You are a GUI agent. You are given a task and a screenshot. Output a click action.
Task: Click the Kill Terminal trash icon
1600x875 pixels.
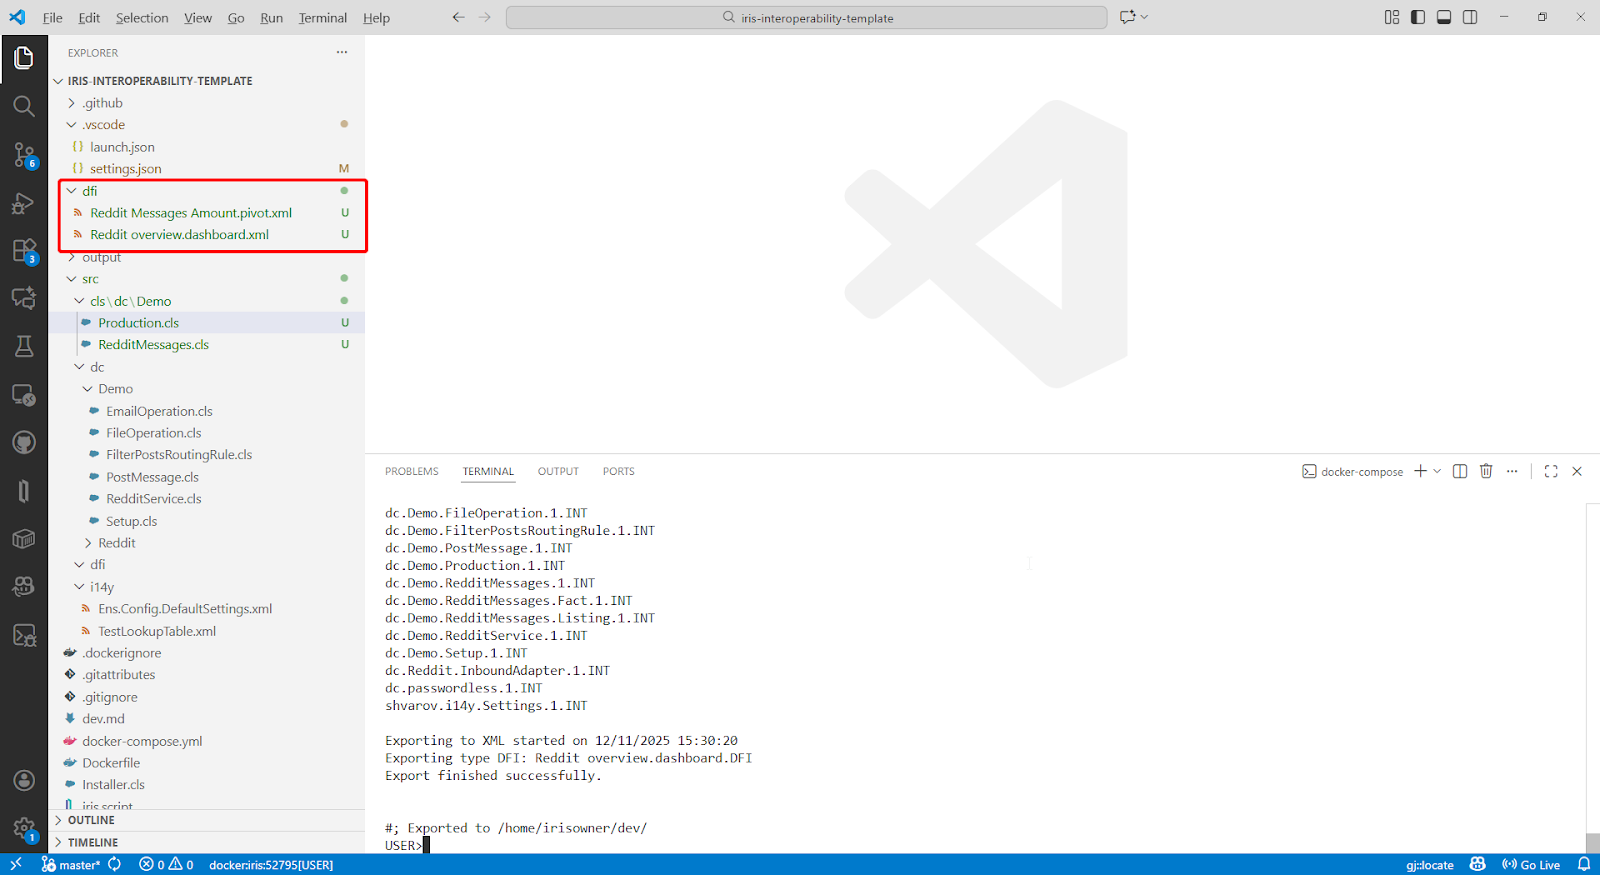[1486, 471]
